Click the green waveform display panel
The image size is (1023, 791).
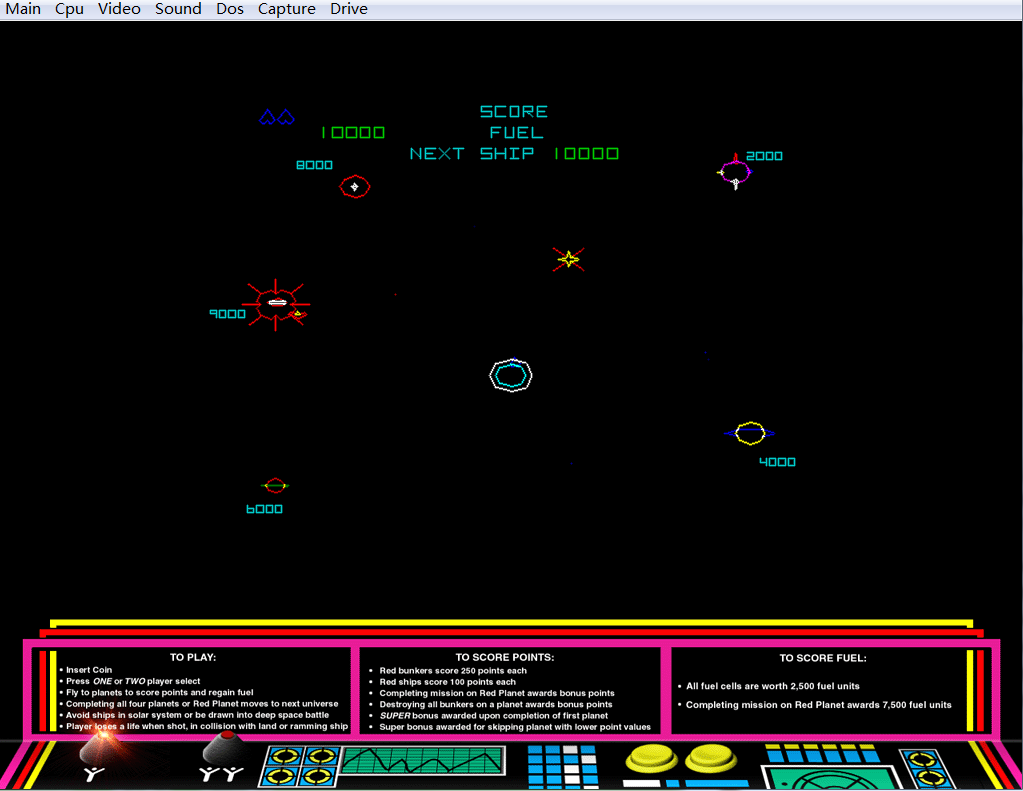tap(423, 761)
